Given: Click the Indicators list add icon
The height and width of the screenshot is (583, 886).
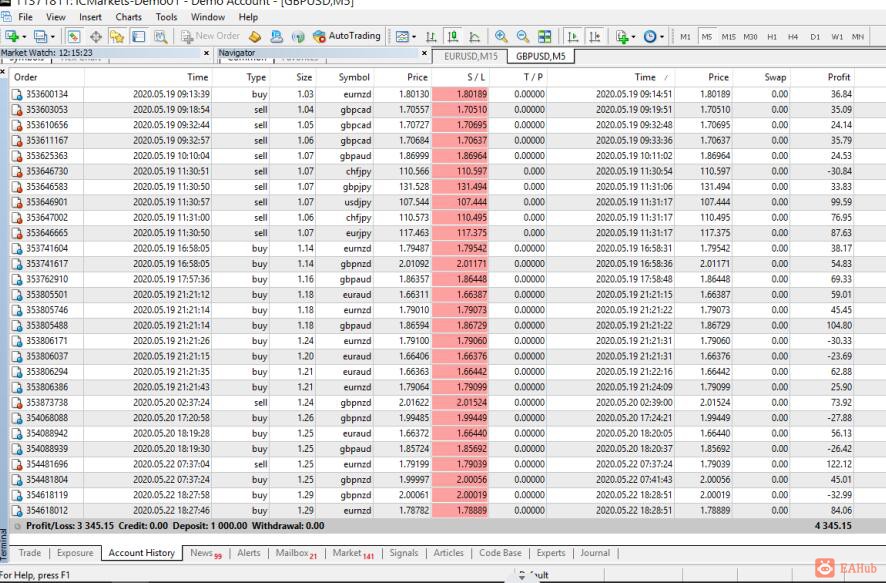Looking at the screenshot, I should coord(622,37).
